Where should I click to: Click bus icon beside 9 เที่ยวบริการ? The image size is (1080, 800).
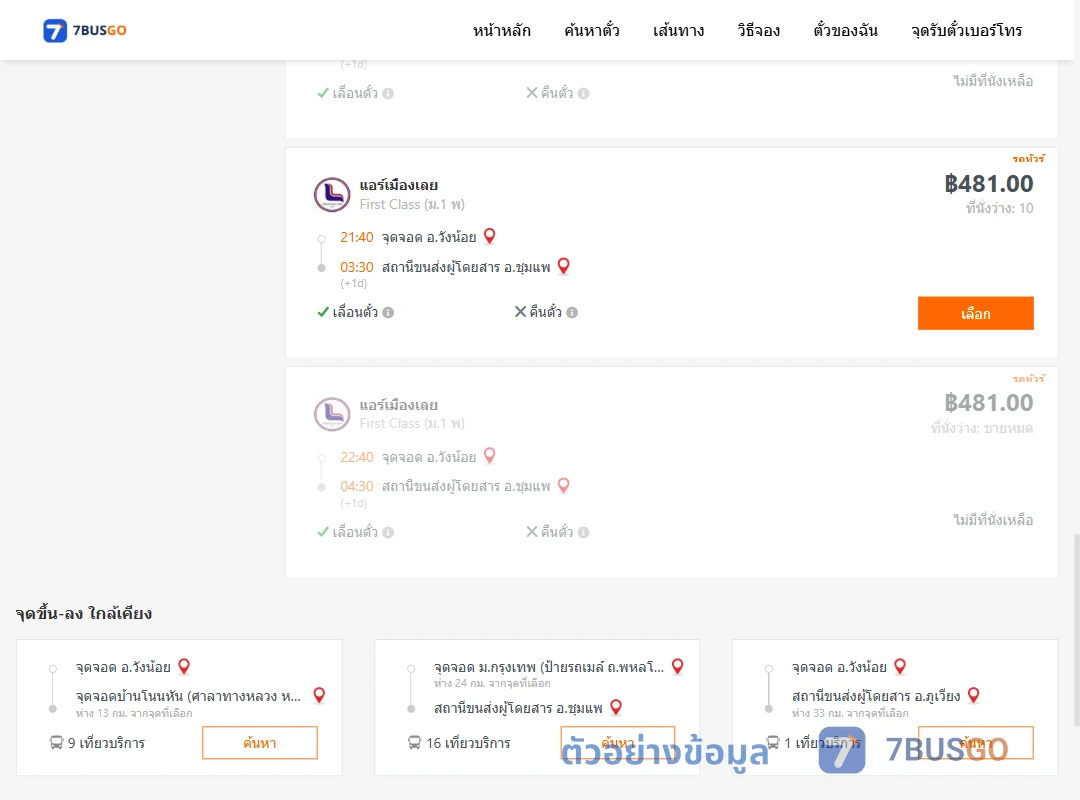tap(56, 743)
